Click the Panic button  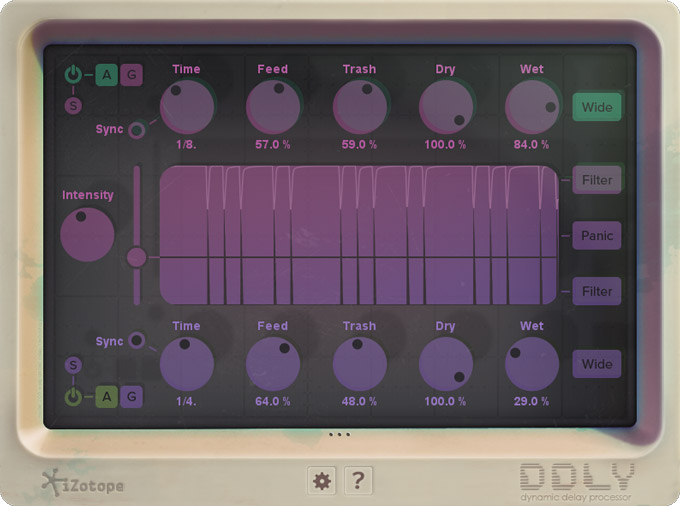tap(597, 235)
